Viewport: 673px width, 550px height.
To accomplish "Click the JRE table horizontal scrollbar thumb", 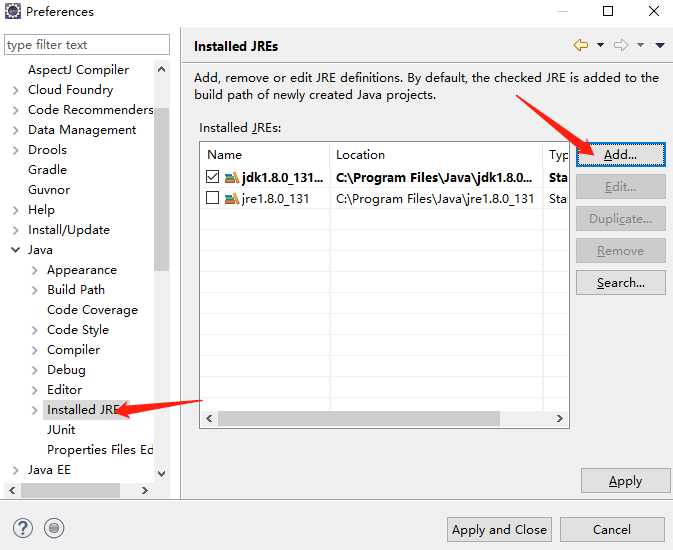I will coord(359,418).
